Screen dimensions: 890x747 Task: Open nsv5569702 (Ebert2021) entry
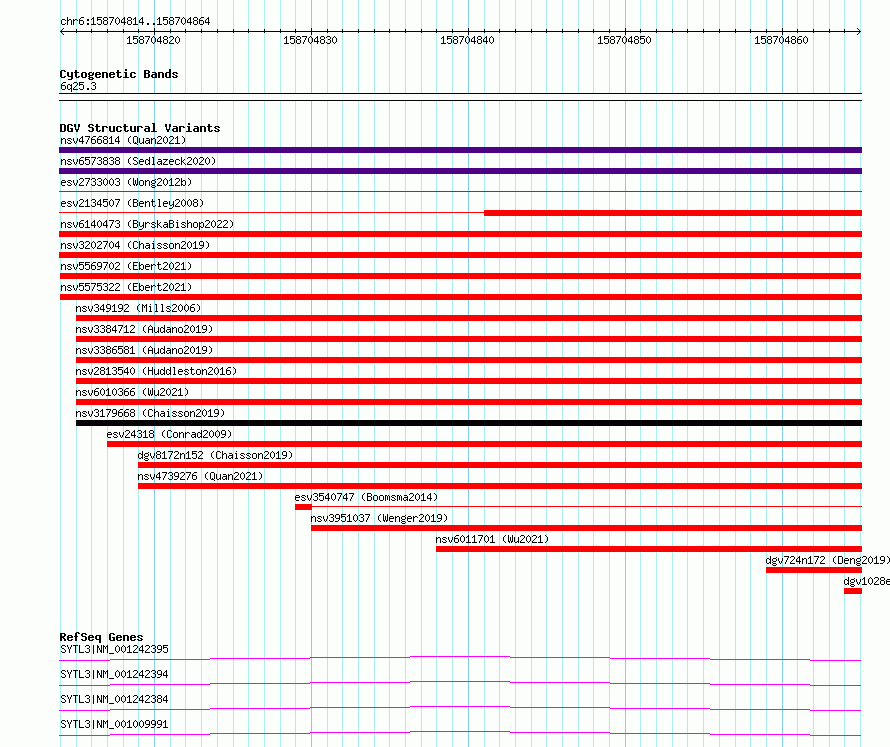pos(126,266)
